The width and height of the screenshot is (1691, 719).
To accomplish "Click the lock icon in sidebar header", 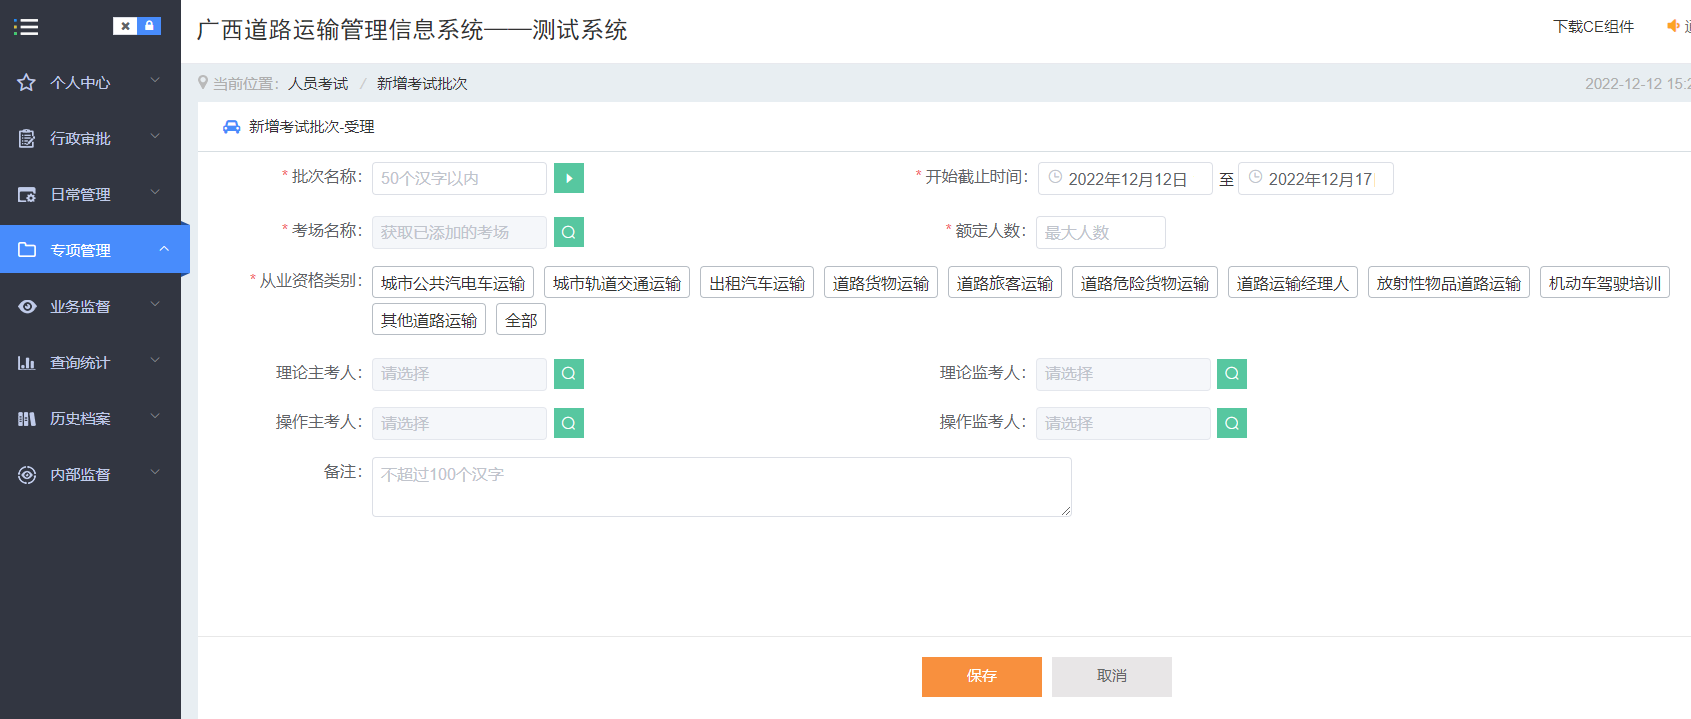I will (x=149, y=26).
